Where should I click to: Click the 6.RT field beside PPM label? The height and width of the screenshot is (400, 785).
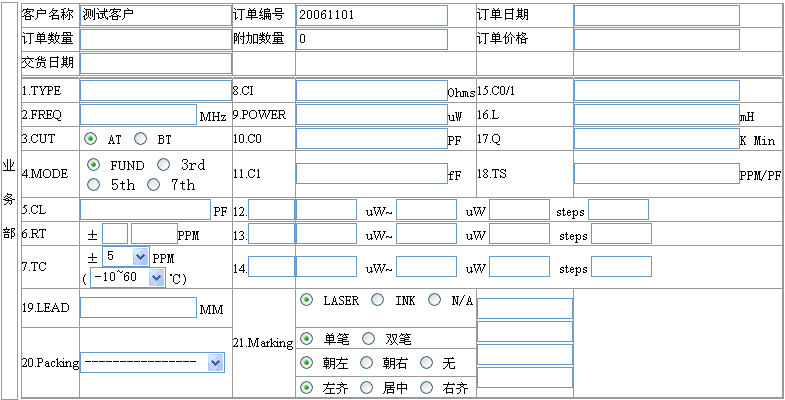154,234
